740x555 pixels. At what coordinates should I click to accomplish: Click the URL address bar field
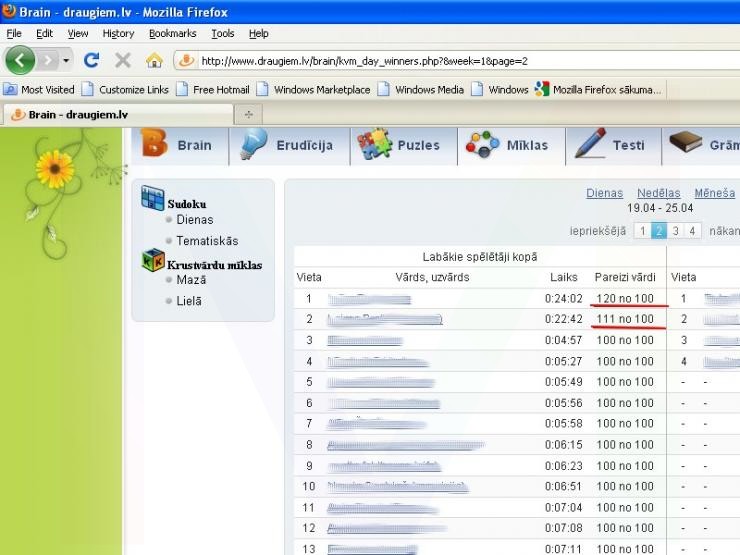450,61
